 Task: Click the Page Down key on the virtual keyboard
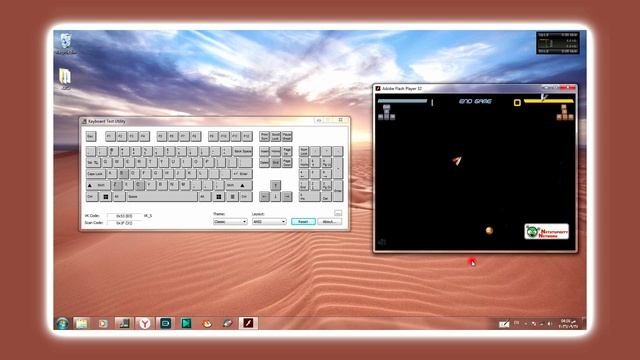tap(287, 162)
